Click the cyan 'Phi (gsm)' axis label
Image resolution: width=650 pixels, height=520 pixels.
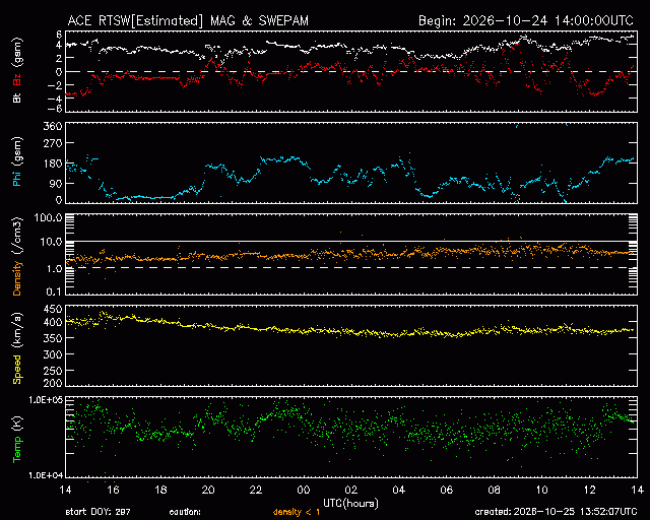(17, 162)
